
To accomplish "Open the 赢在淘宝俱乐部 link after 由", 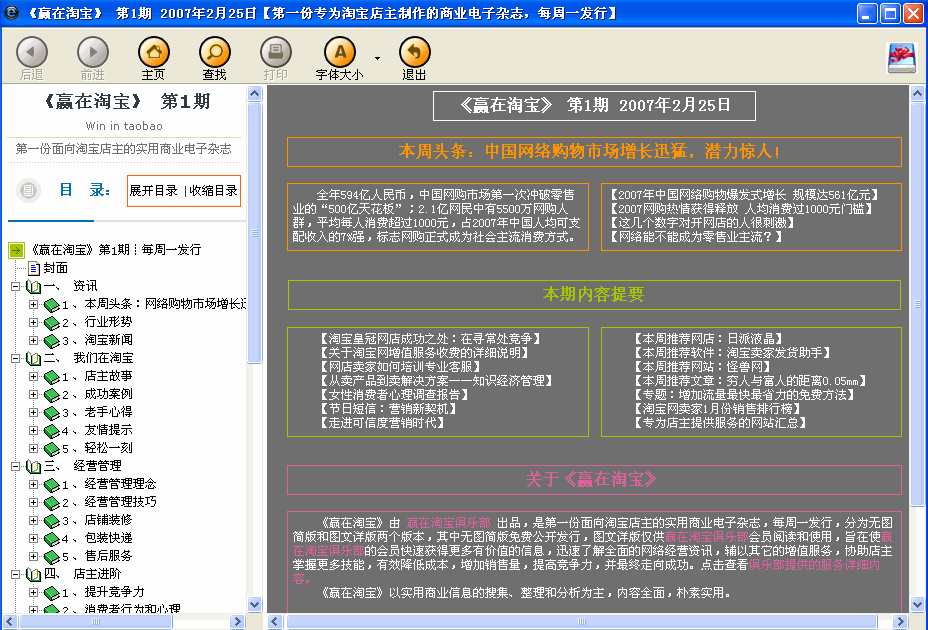I will 449,523.
